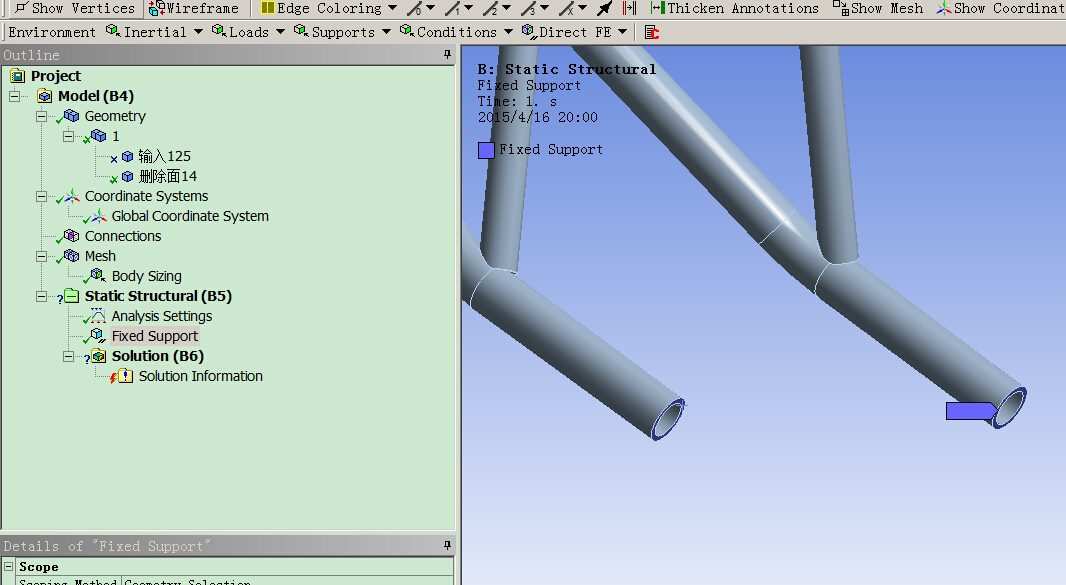This screenshot has height=585, width=1066.
Task: Select the 输入125 body
Action: tap(165, 156)
